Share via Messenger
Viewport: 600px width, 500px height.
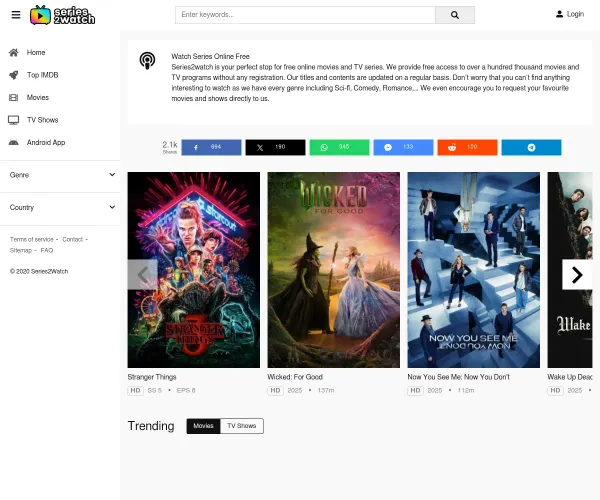(403, 147)
